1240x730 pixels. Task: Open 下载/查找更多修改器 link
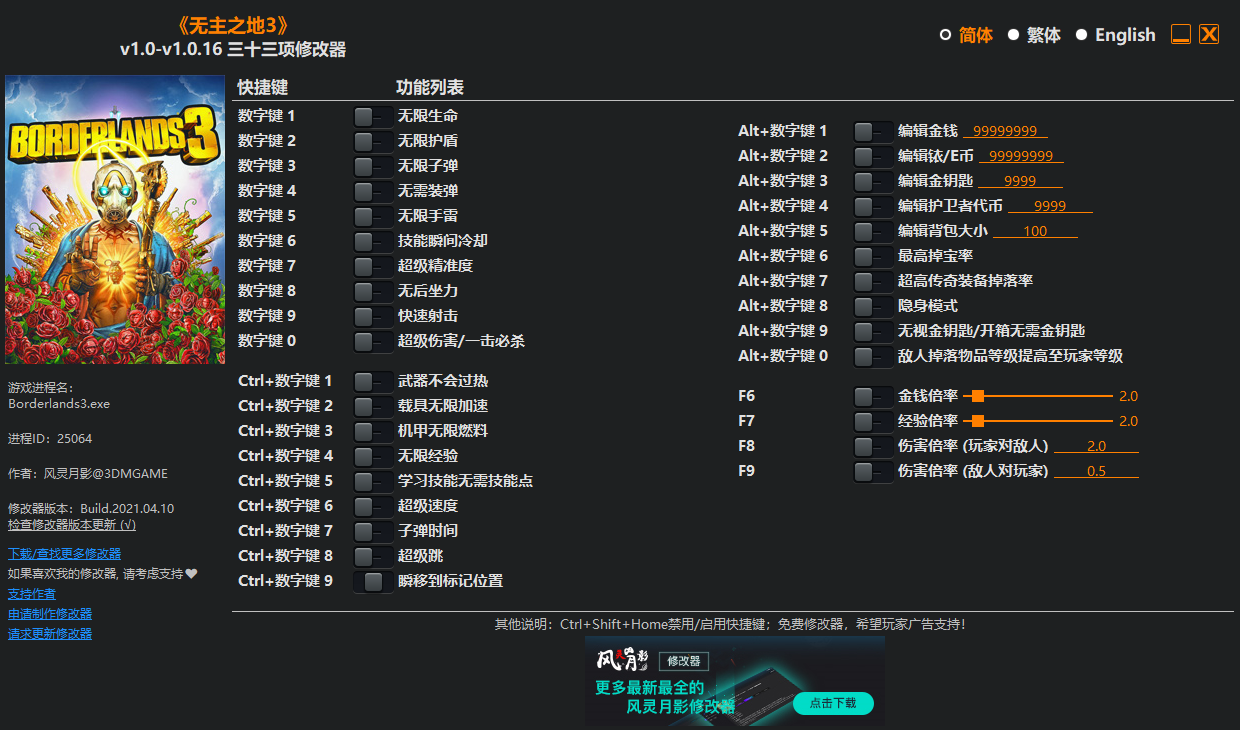[x=64, y=553]
